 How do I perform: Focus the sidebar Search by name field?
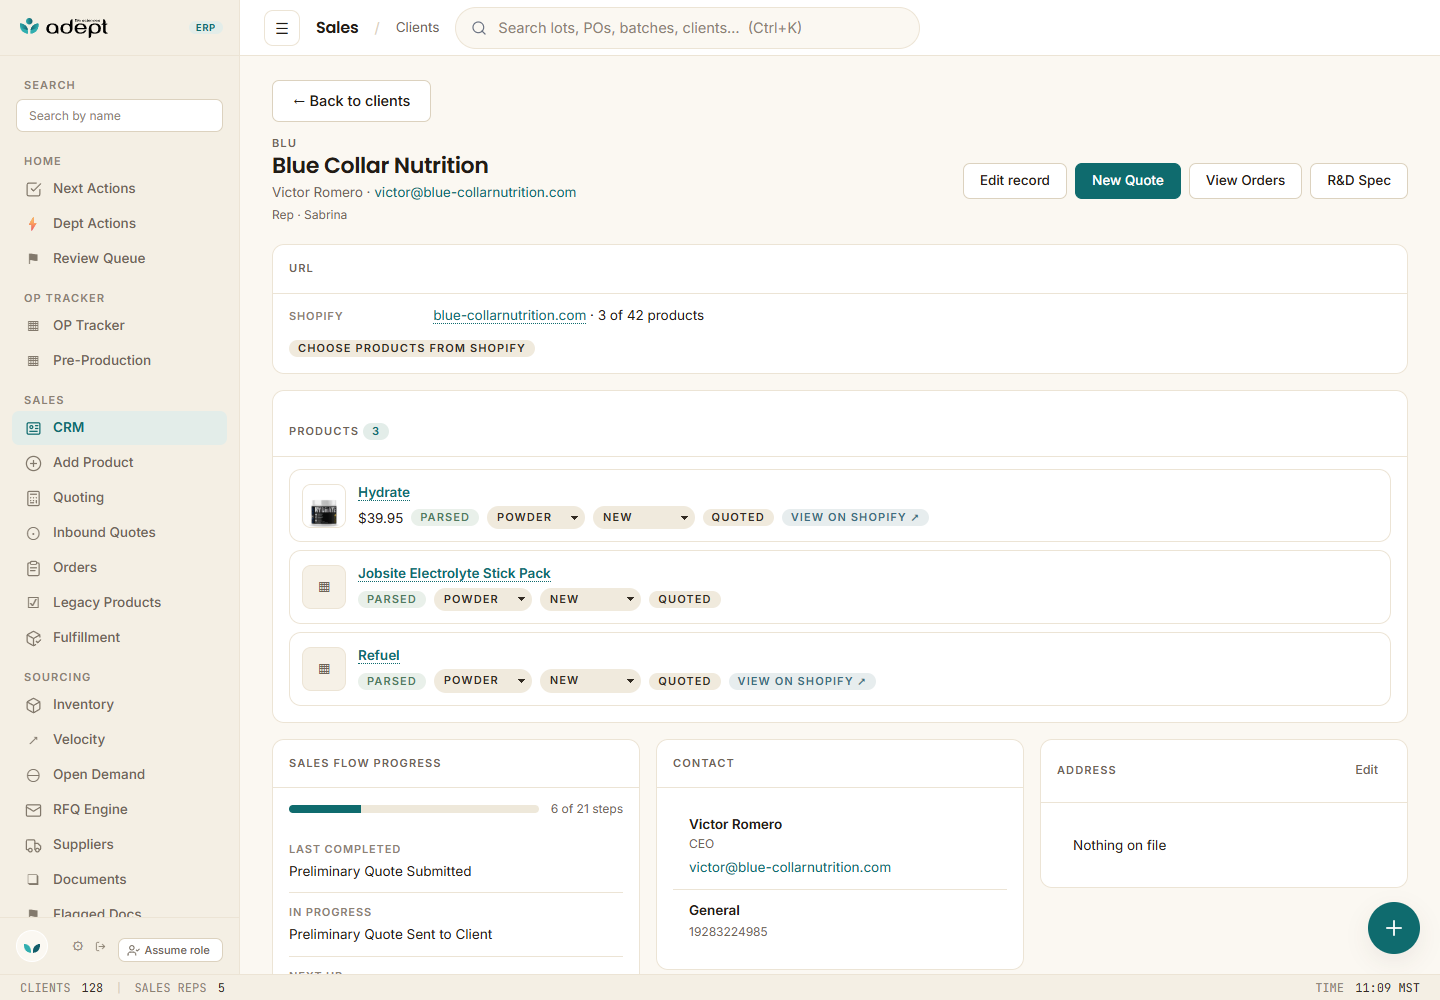(x=120, y=116)
